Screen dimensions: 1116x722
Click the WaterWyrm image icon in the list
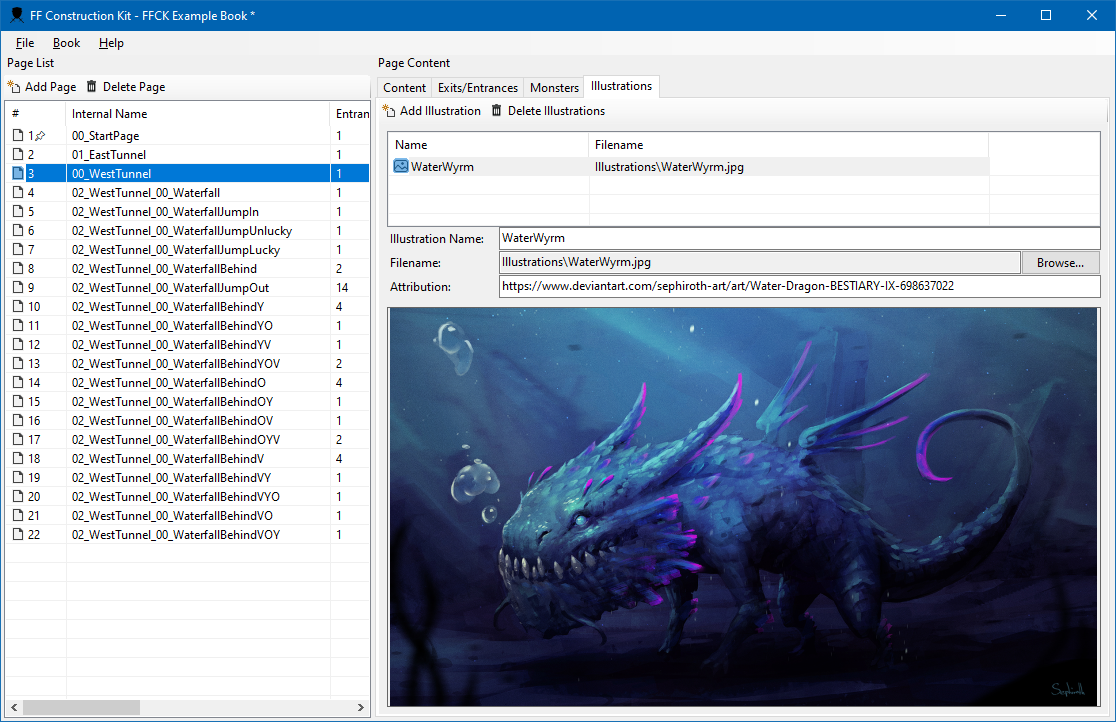(x=401, y=166)
